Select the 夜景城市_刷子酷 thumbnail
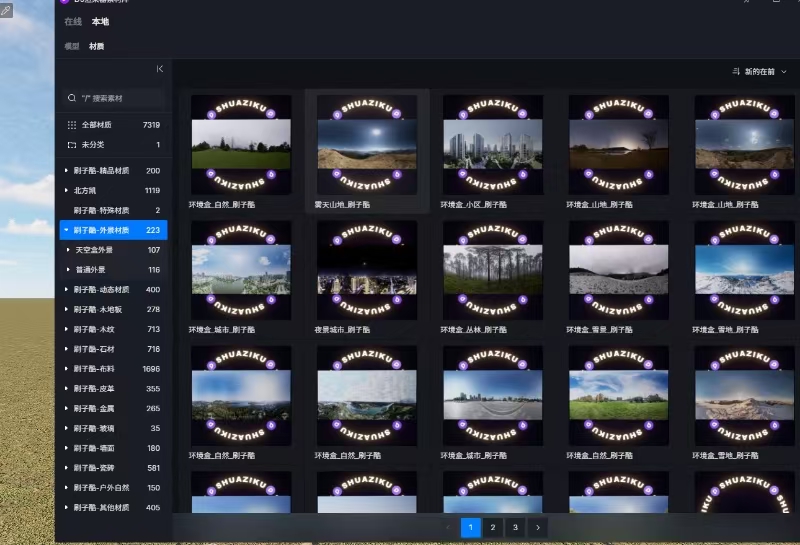 (367, 270)
